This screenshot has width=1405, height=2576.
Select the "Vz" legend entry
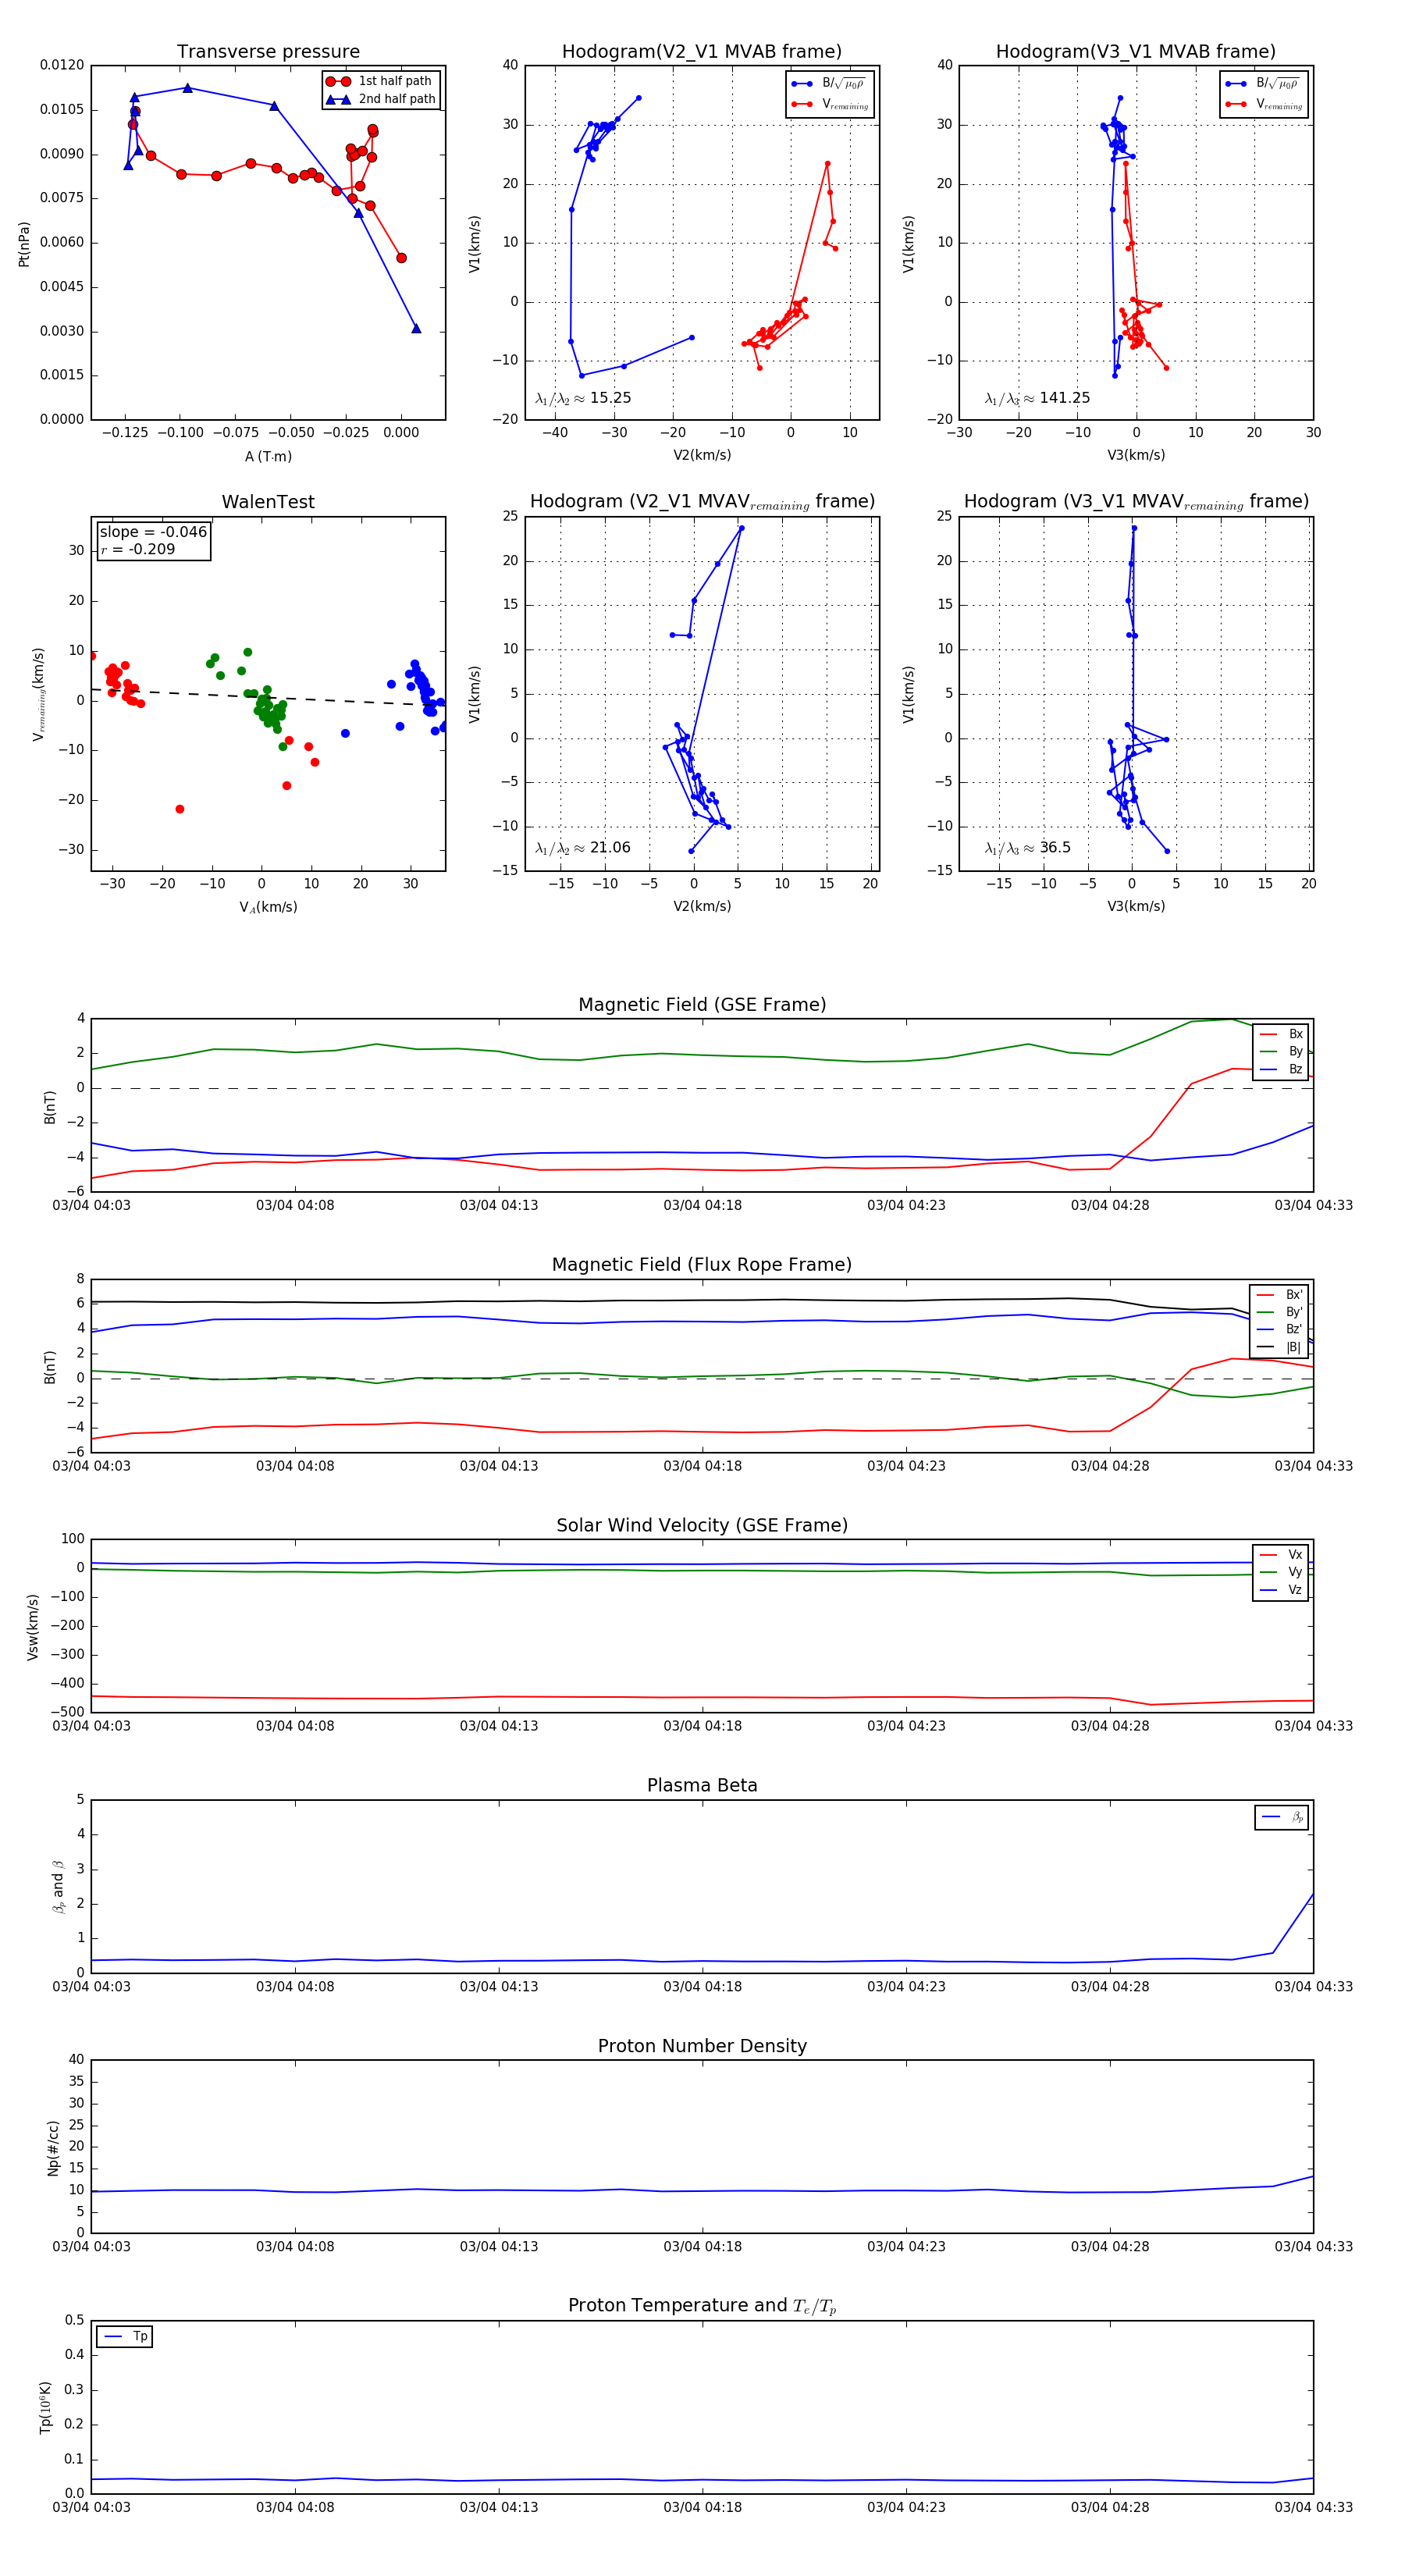click(x=1281, y=1590)
